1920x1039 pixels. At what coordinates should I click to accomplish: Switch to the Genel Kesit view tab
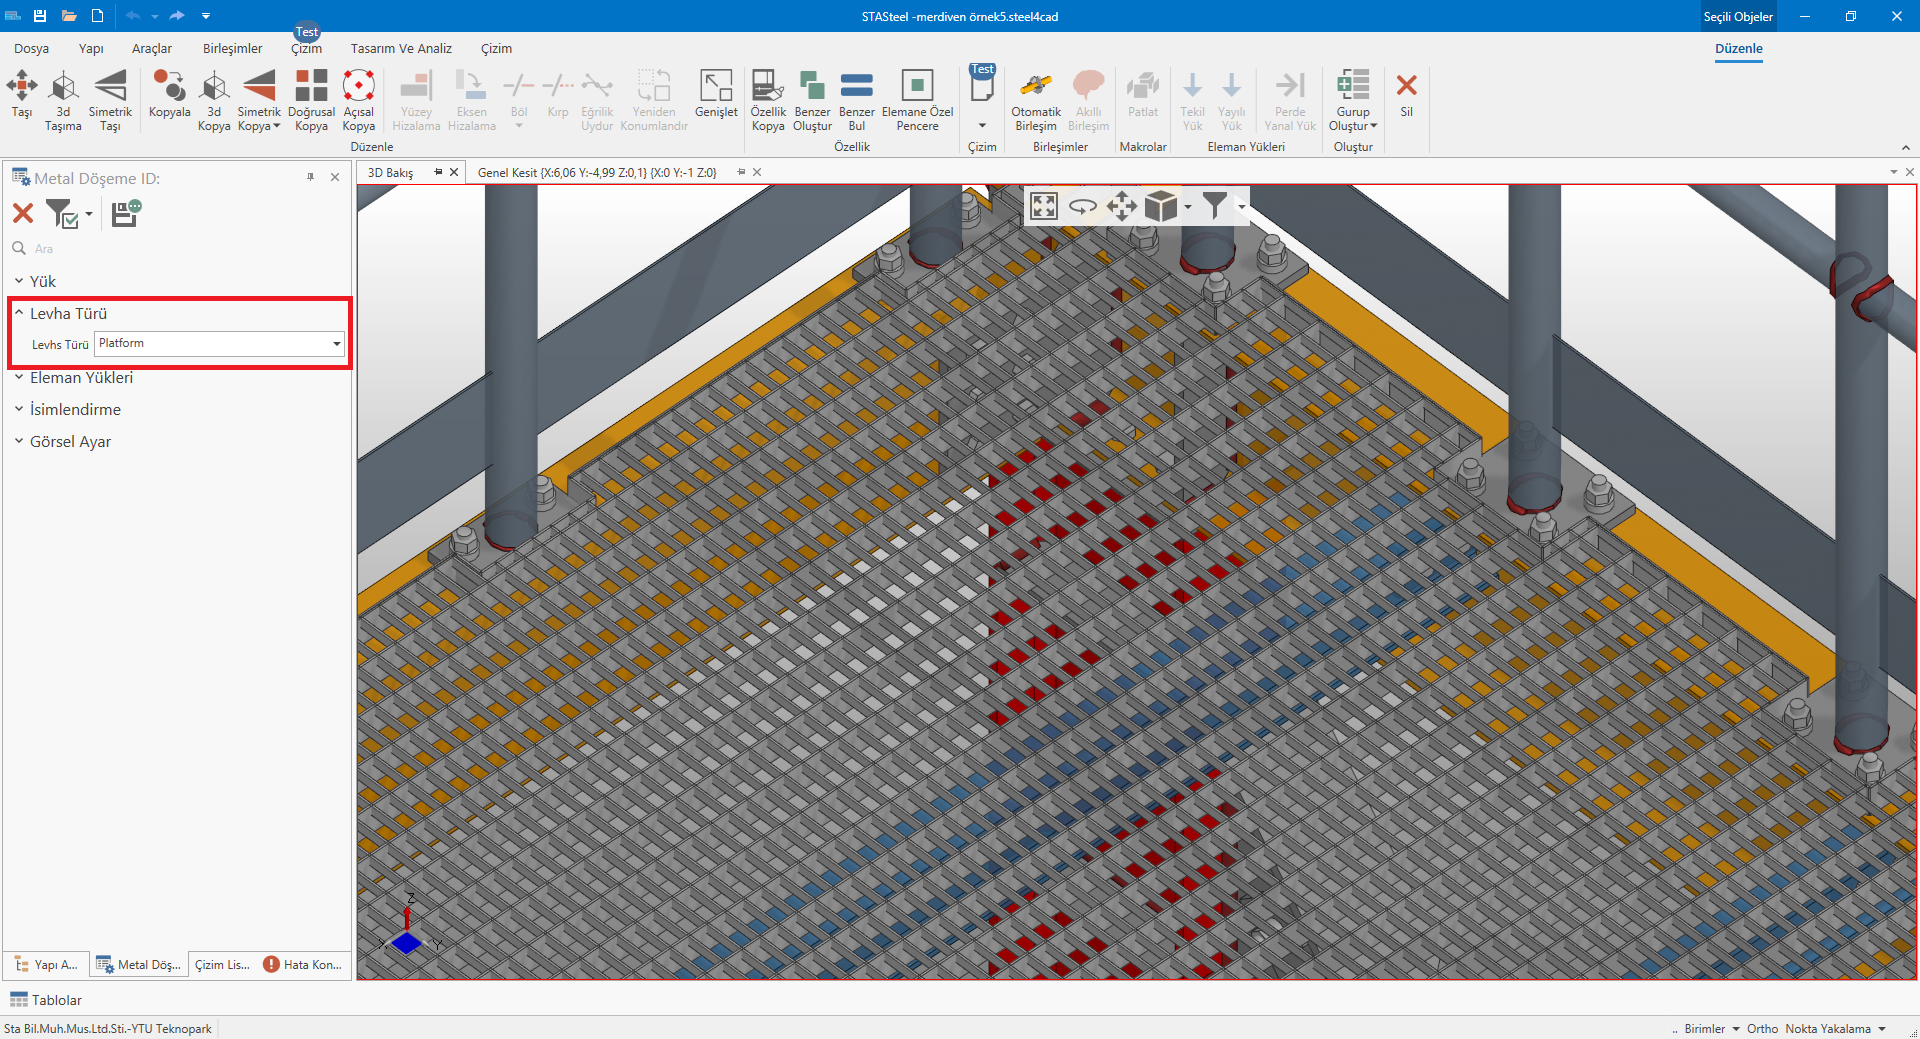tap(597, 172)
